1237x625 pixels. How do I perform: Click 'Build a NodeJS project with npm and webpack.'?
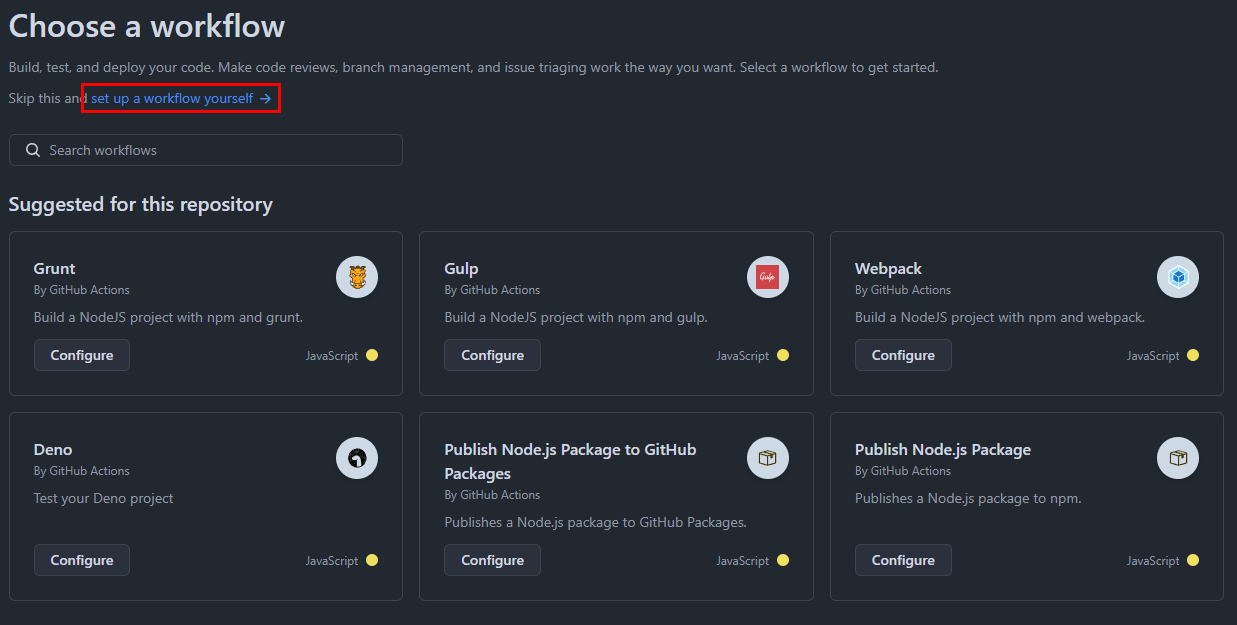1000,317
